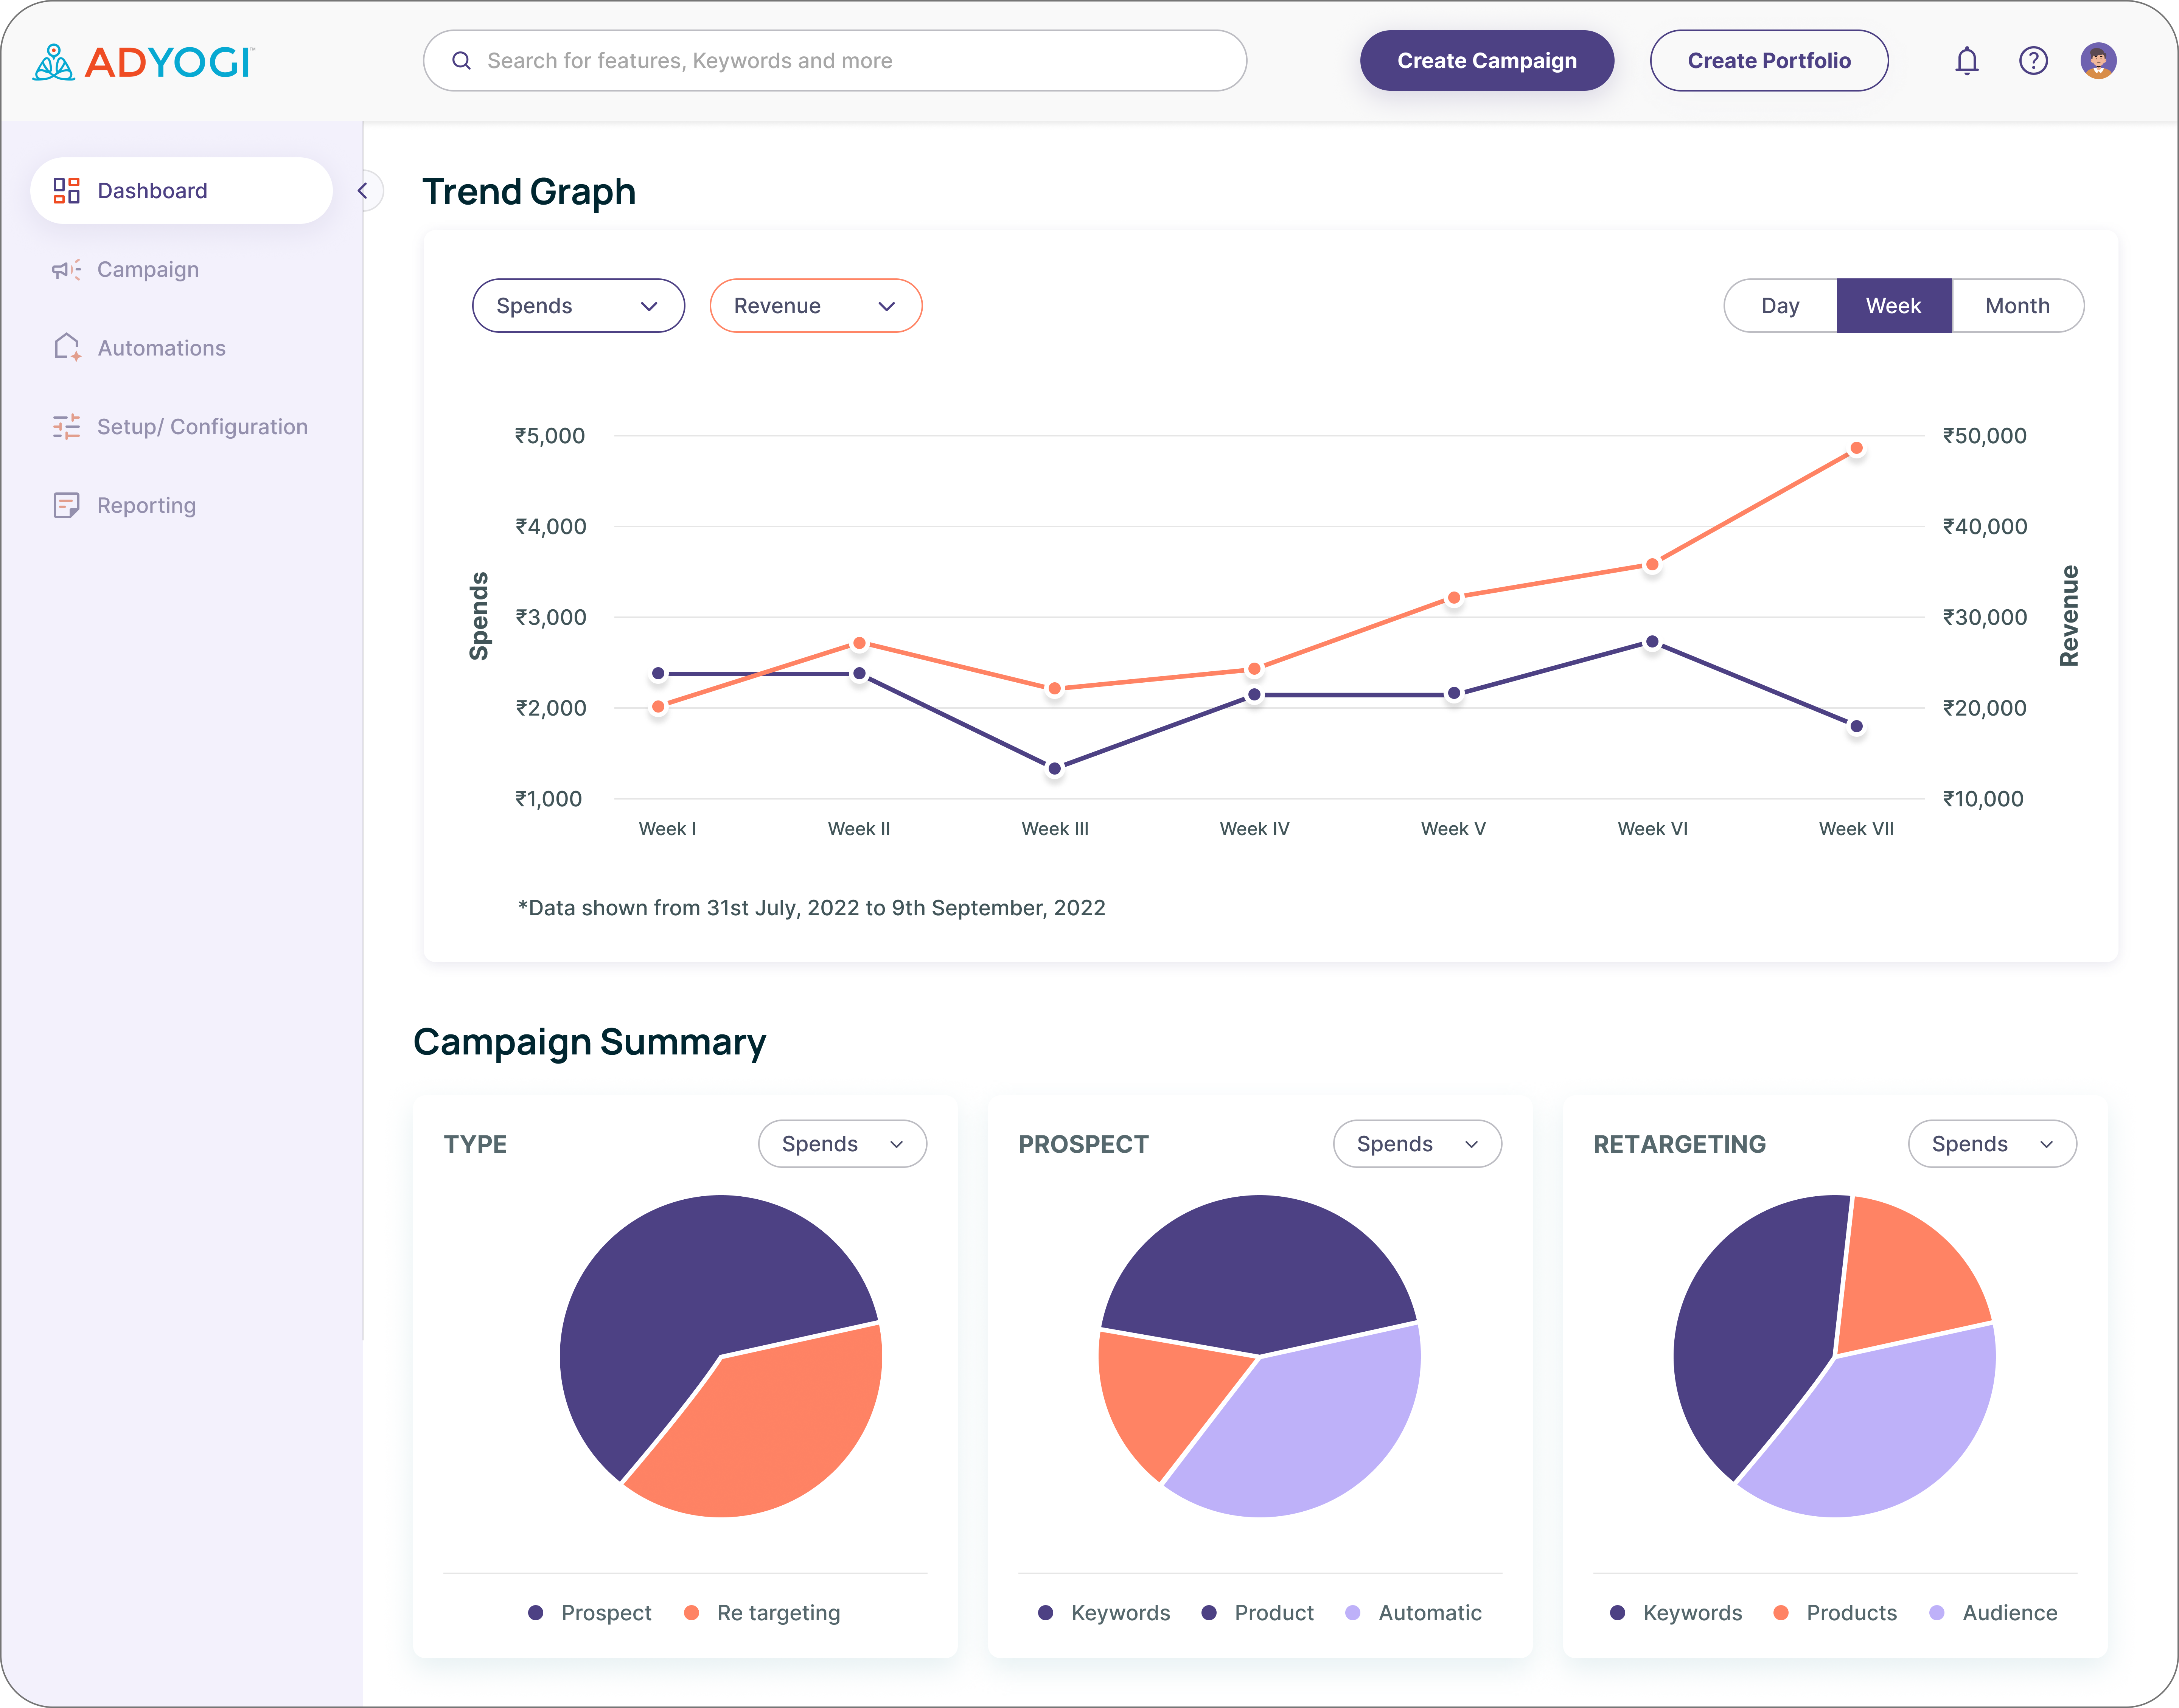Viewport: 2179px width, 1708px height.
Task: Click the Week IV axis label
Action: pyautogui.click(x=1254, y=829)
